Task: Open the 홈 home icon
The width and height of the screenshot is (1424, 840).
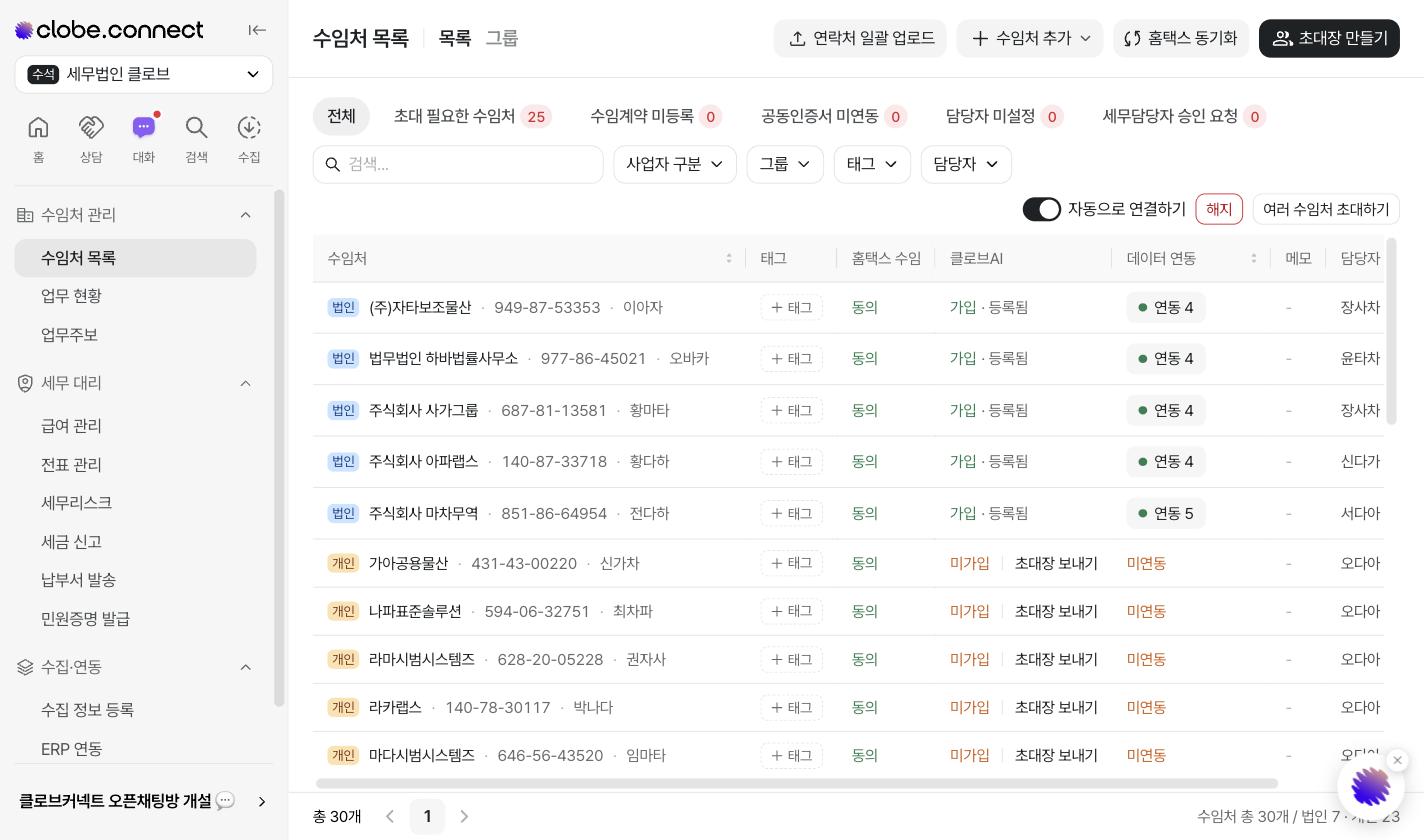Action: point(38,138)
